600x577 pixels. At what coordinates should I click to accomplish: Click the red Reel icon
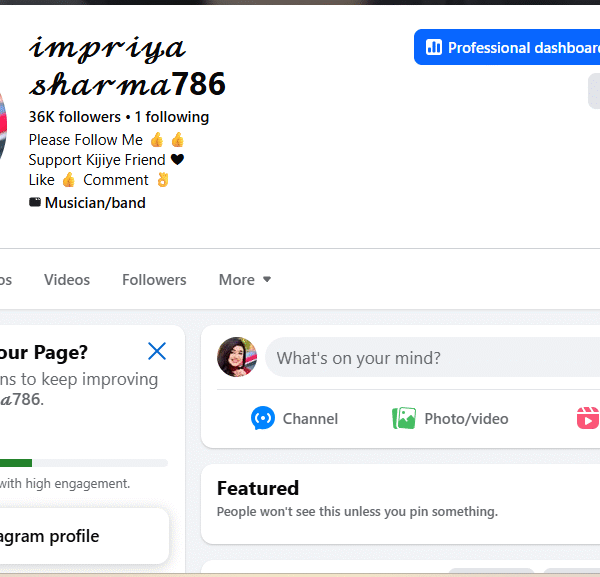click(x=588, y=418)
